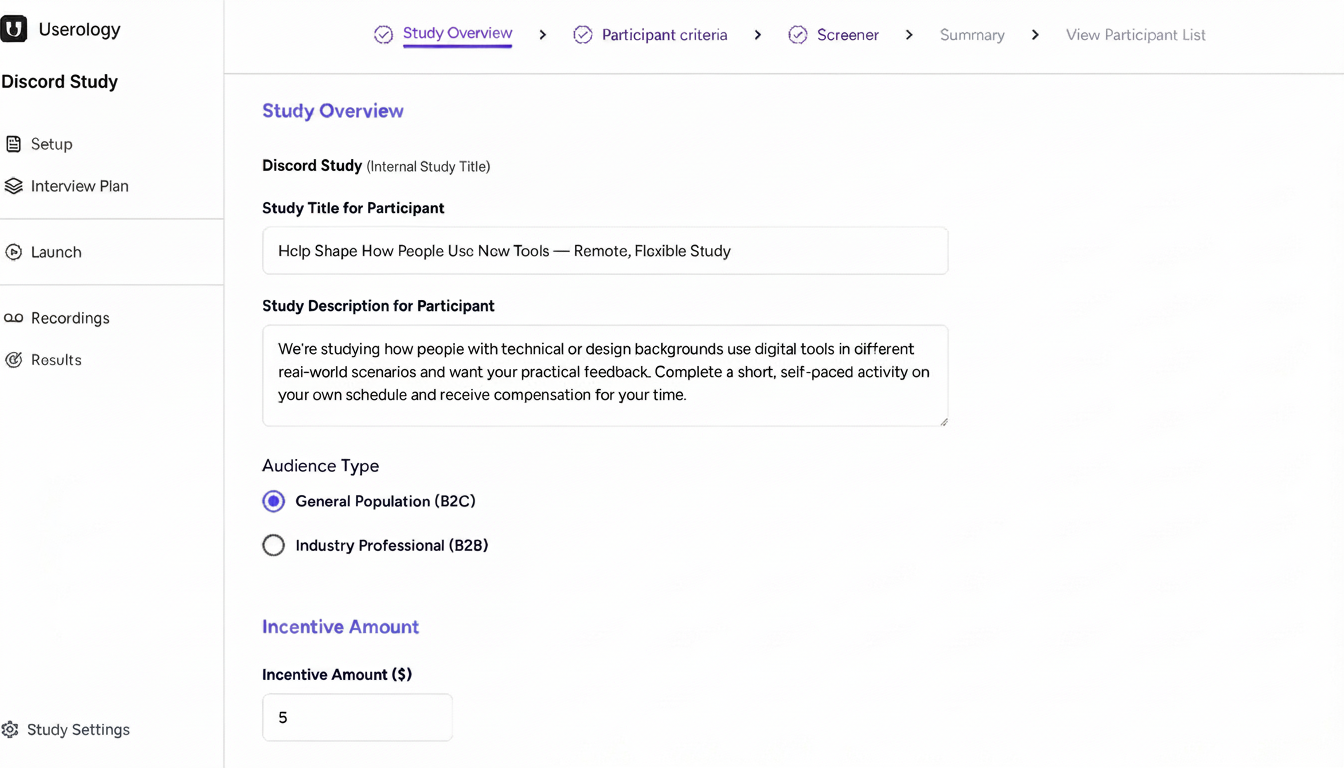Click the Study Title for Participant field
Screen dimensions: 1344x768
click(x=604, y=251)
